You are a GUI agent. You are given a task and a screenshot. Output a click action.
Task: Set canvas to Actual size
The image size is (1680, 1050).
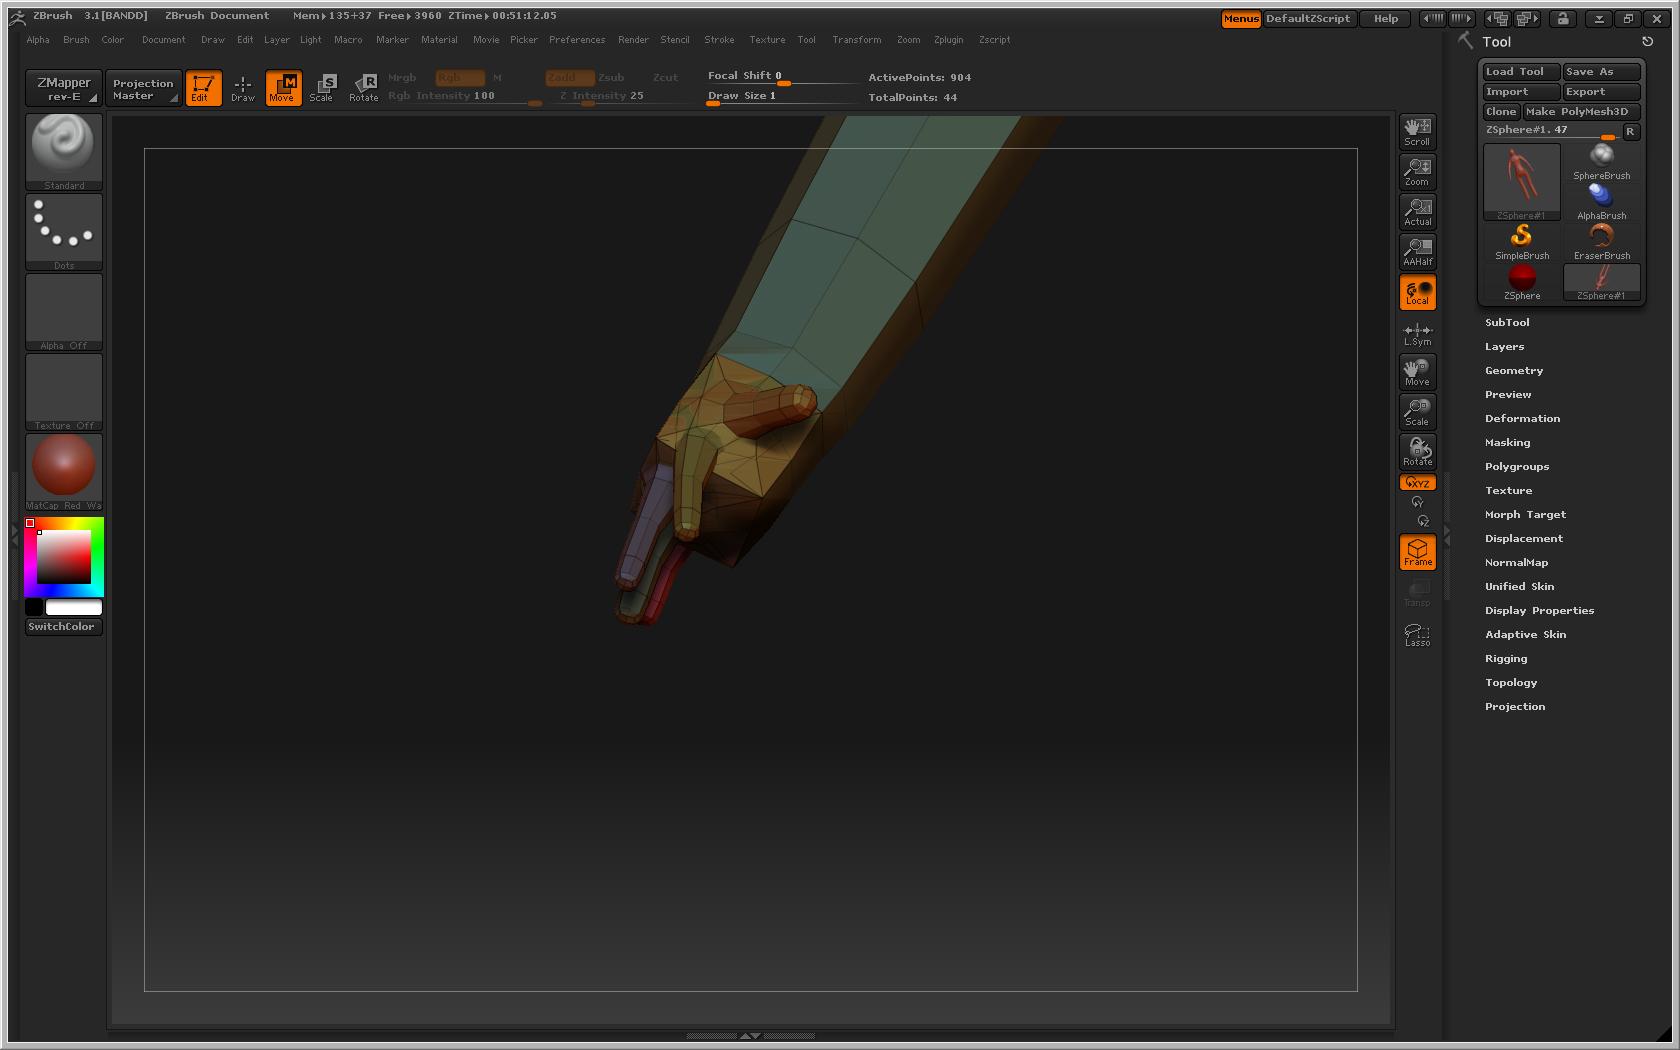1418,212
